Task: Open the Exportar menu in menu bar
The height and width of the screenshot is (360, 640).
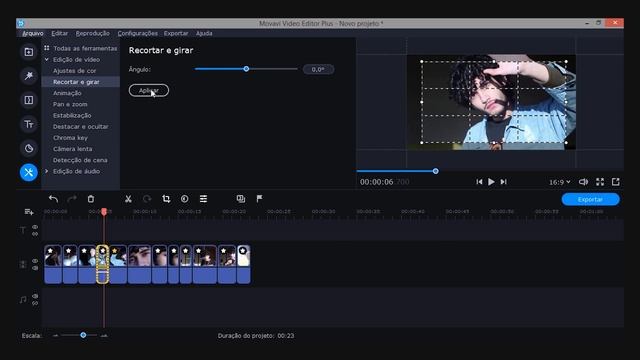Action: 176,33
